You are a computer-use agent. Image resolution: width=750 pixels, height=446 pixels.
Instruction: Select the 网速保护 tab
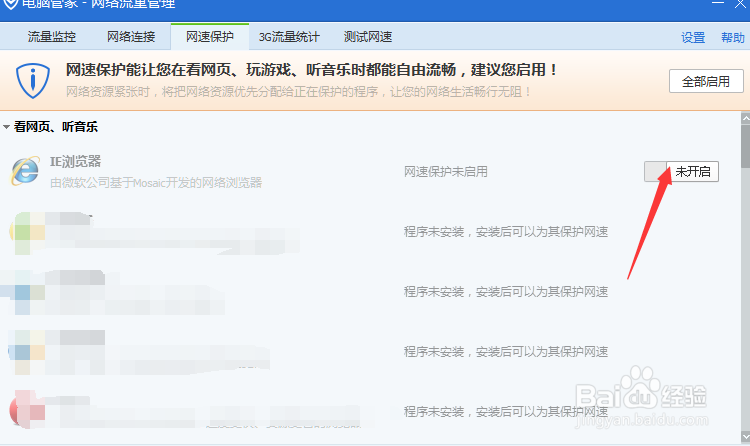coord(210,37)
